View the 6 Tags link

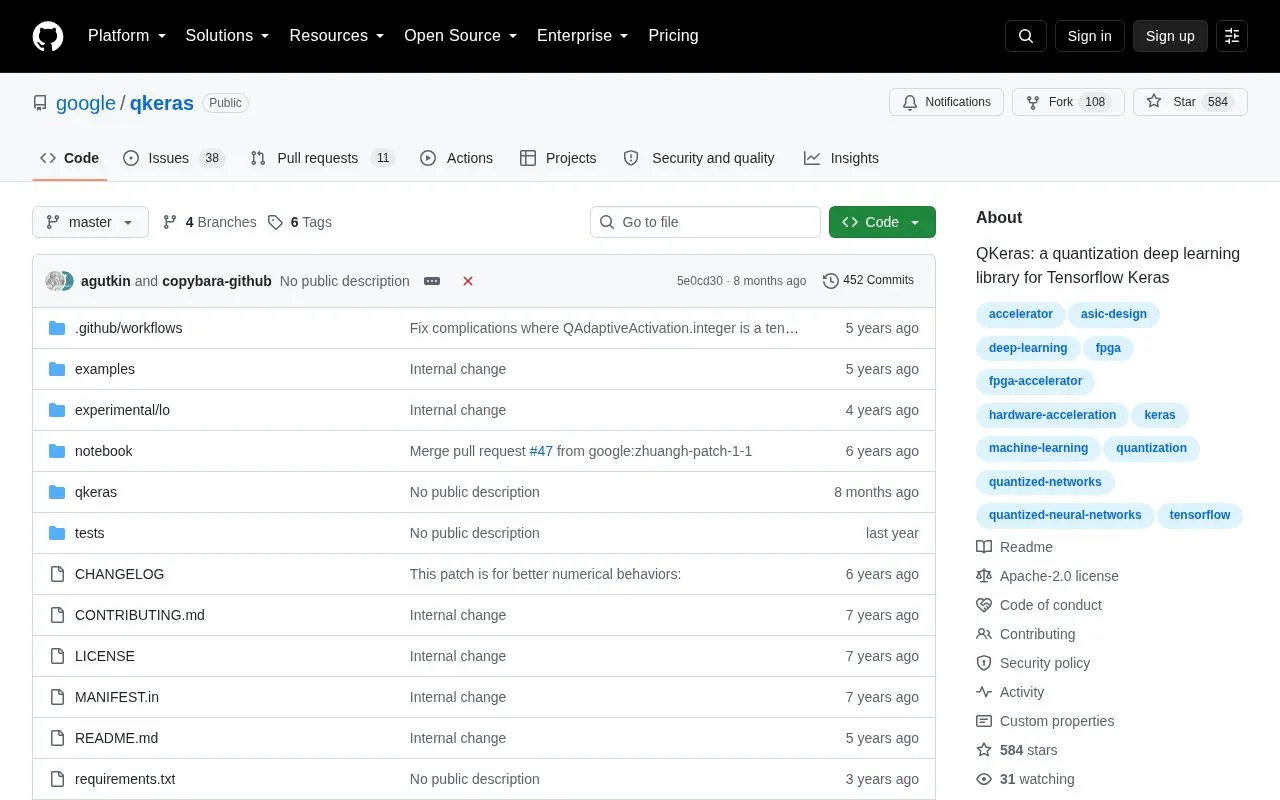tap(300, 222)
